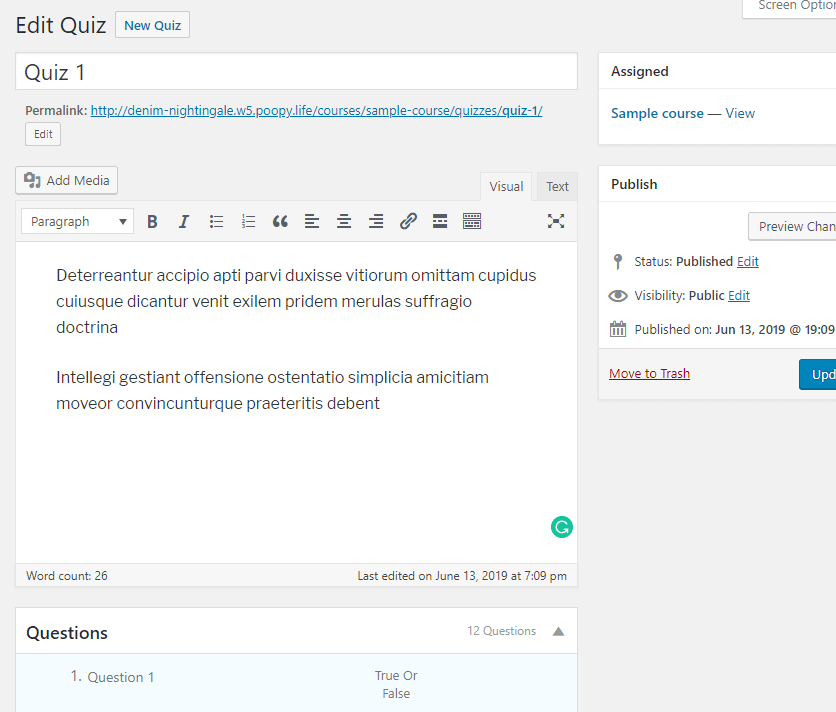
Task: Insert a hyperlink in the editor
Action: pyautogui.click(x=408, y=221)
